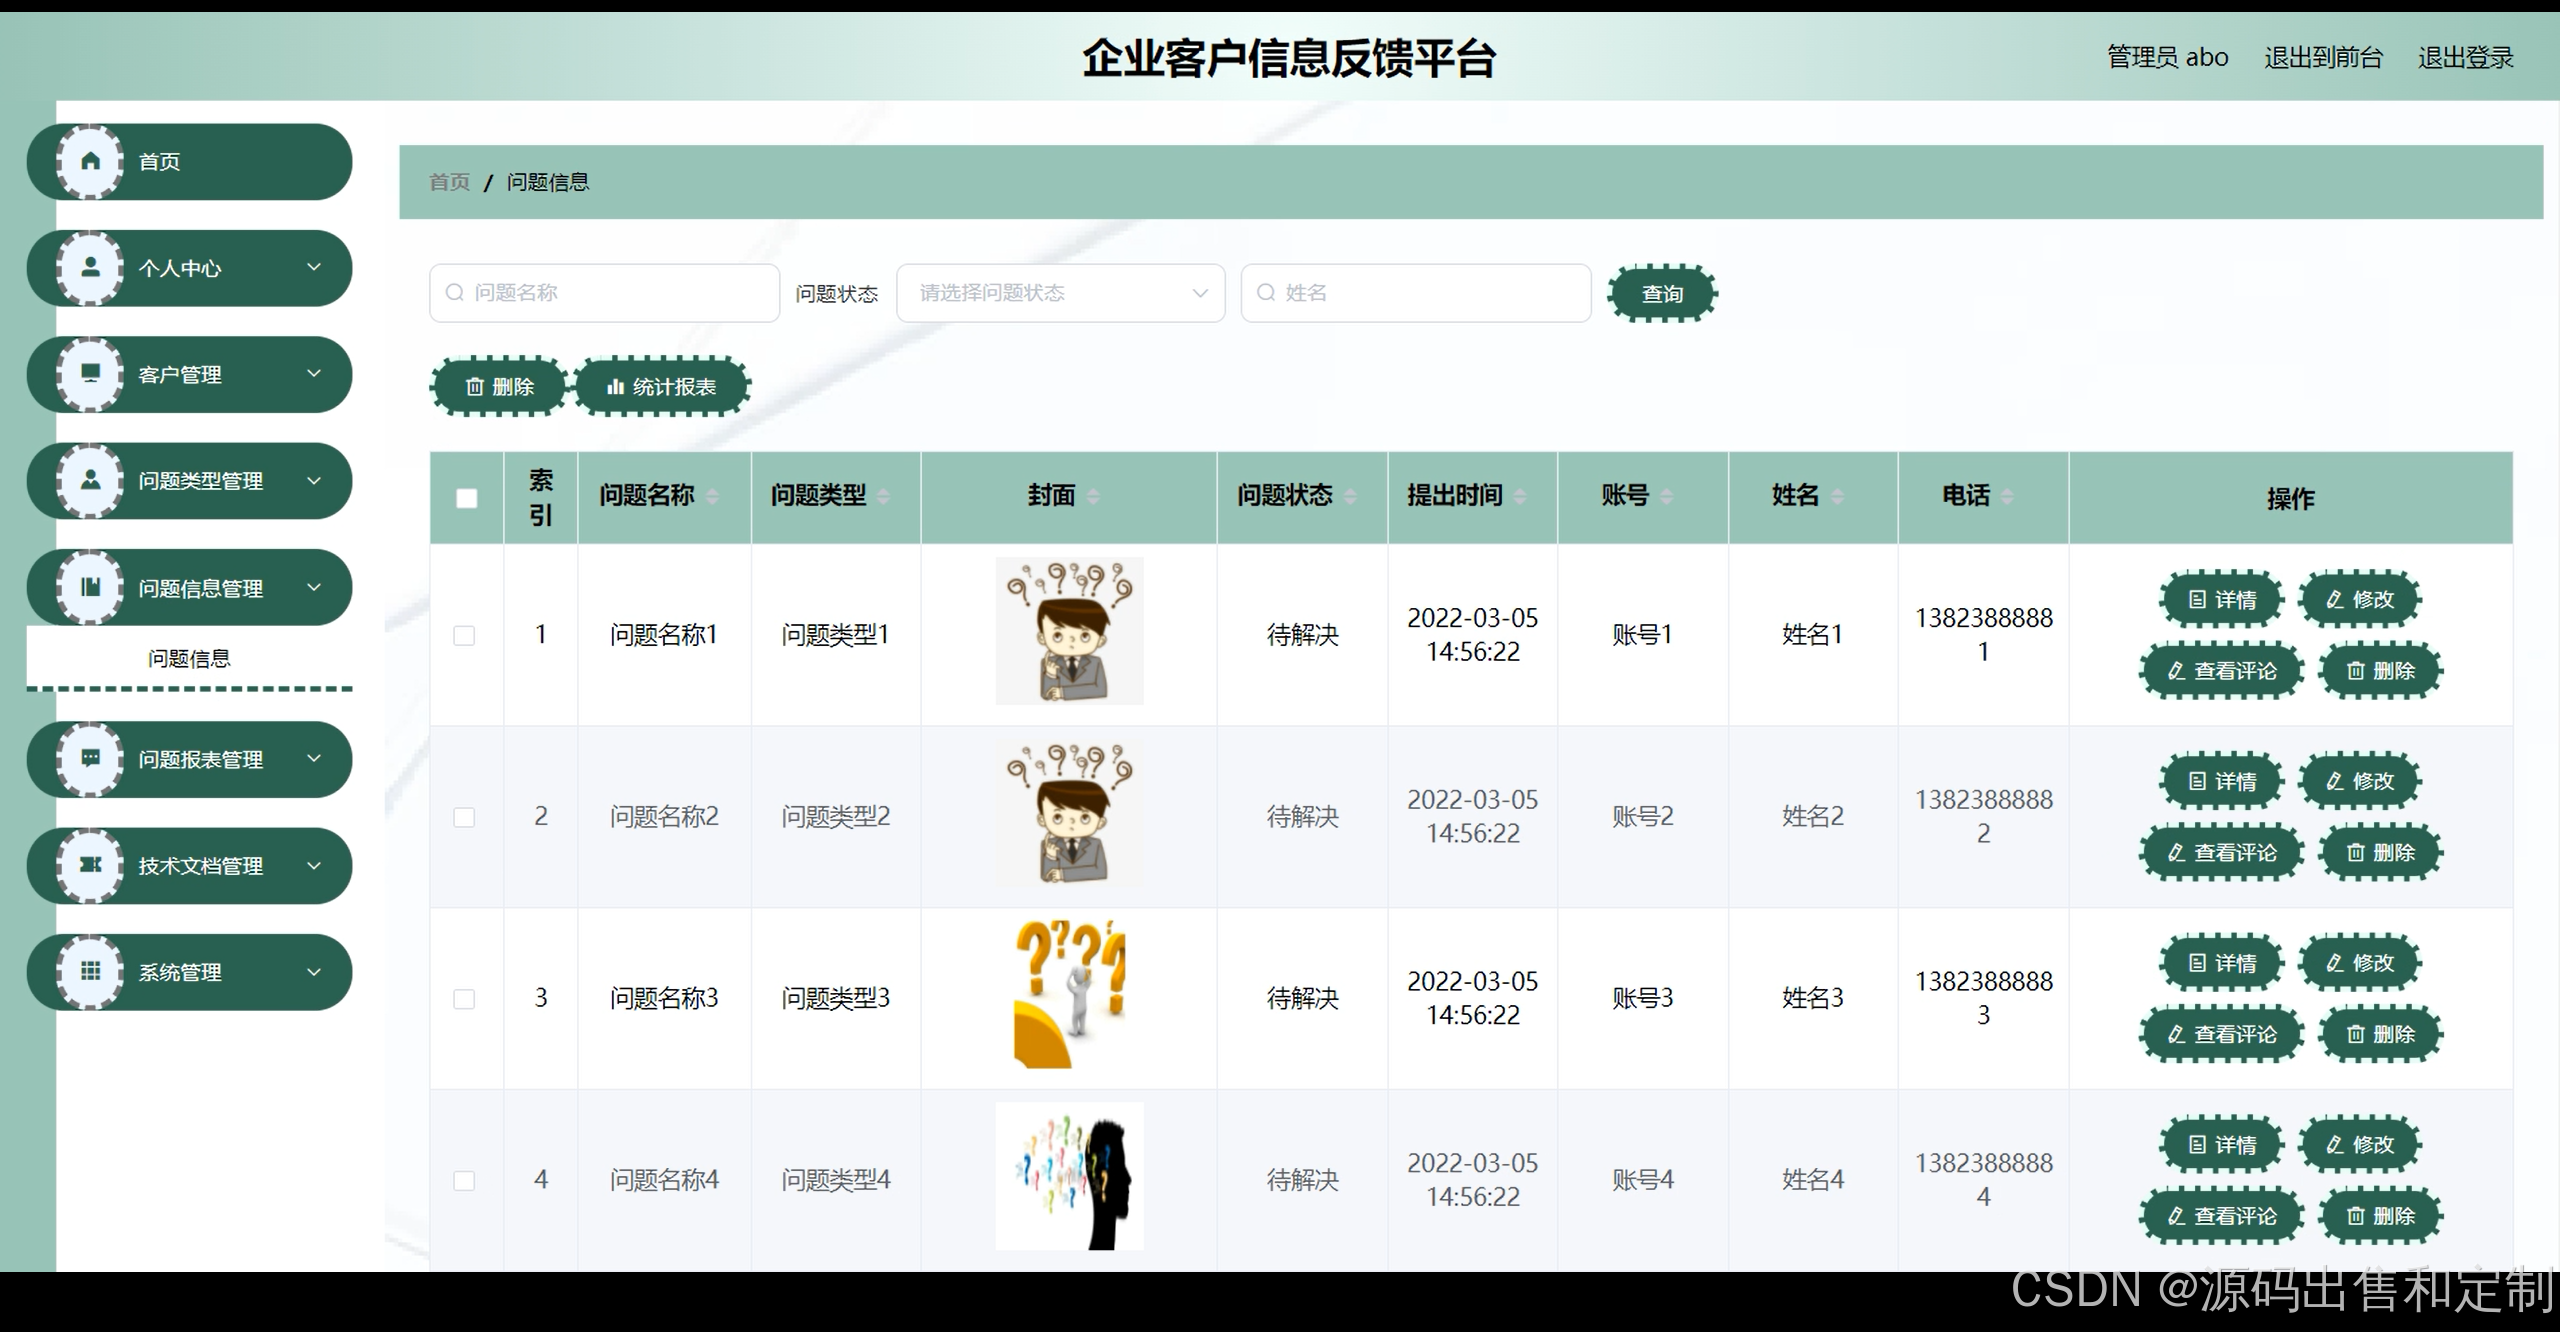
Task: Toggle the select-all header checkbox
Action: tap(466, 498)
